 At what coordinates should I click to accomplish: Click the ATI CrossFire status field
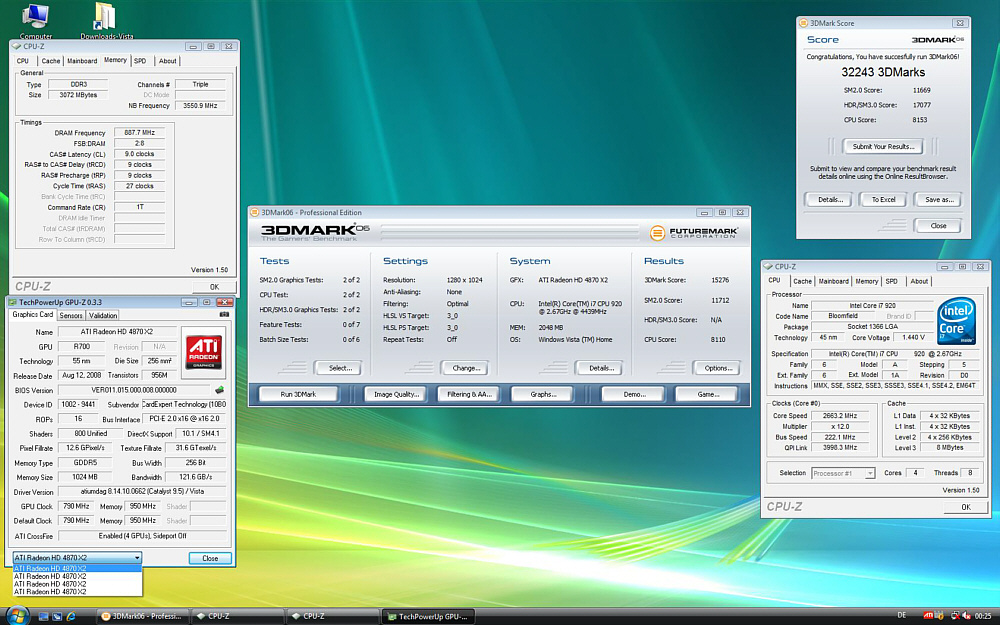[x=142, y=536]
